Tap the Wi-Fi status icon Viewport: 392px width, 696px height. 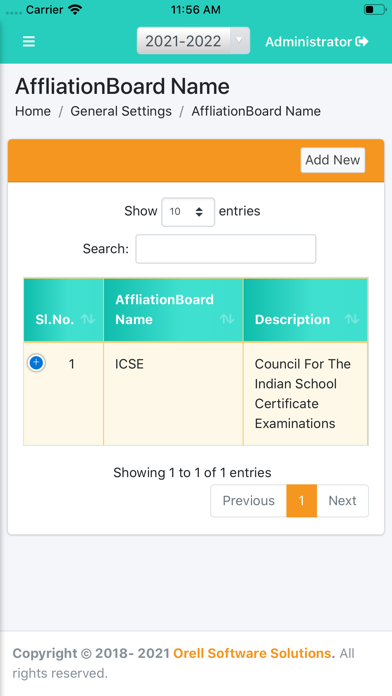click(76, 9)
